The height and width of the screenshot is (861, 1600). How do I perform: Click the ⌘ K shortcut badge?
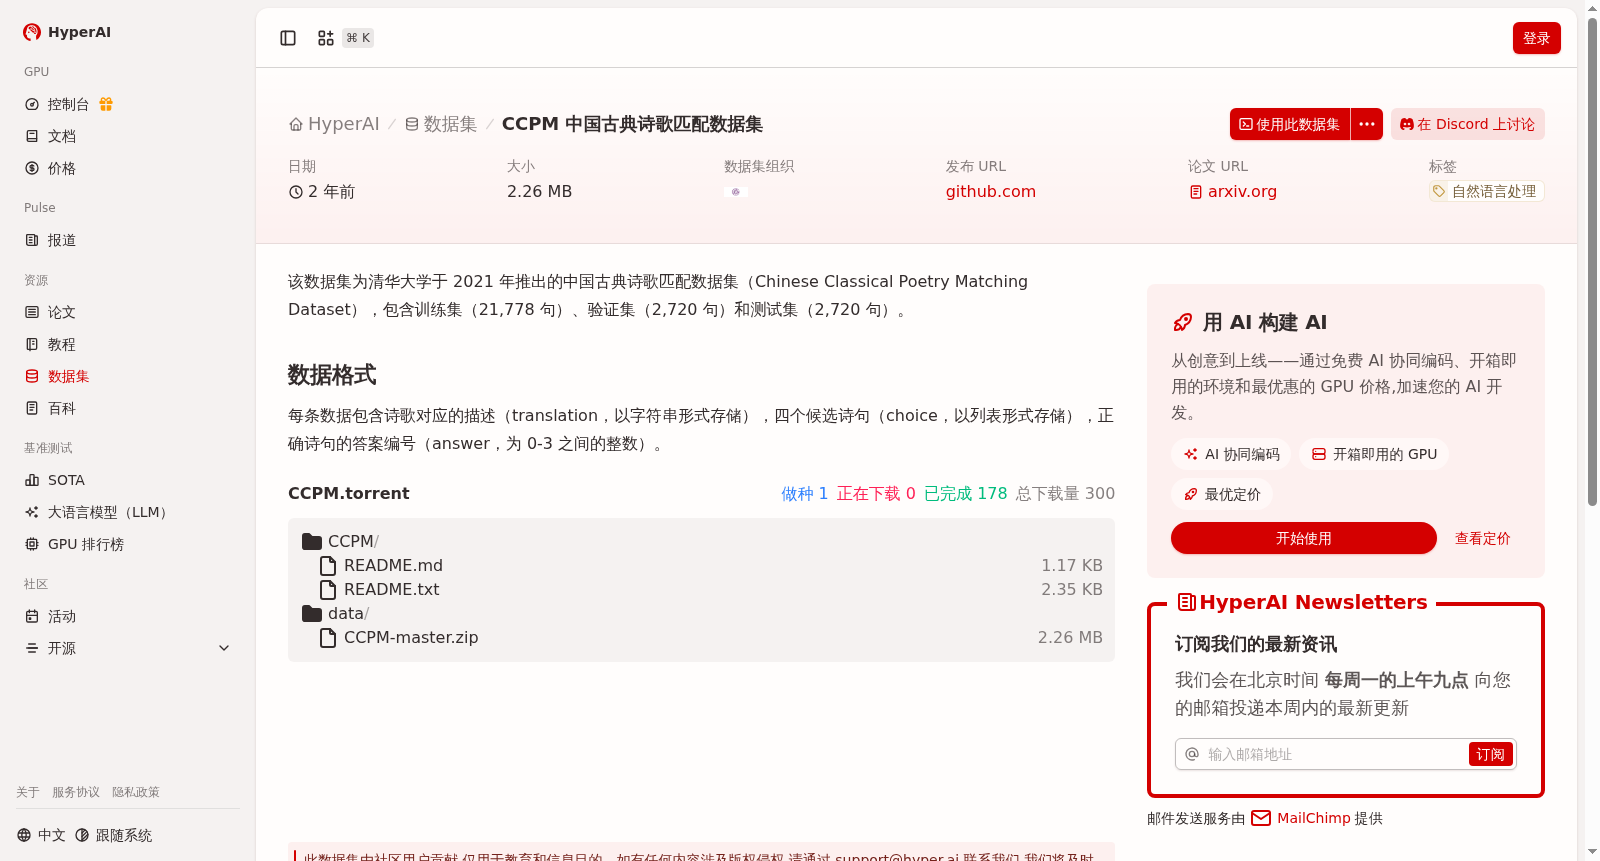coord(358,38)
